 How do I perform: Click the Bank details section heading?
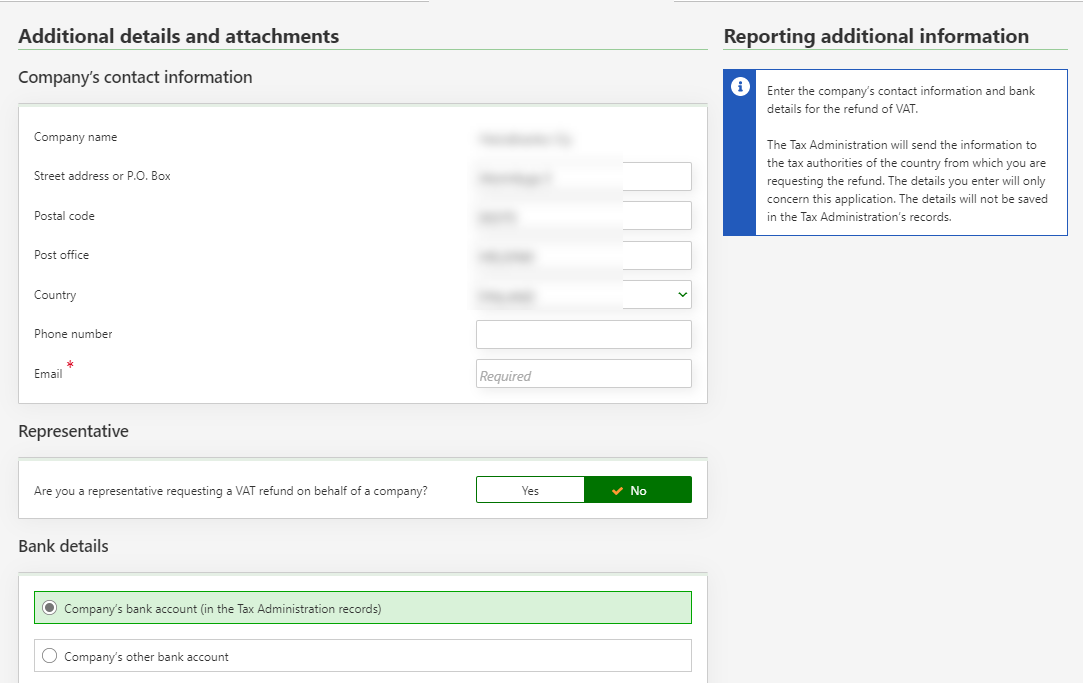[x=63, y=546]
